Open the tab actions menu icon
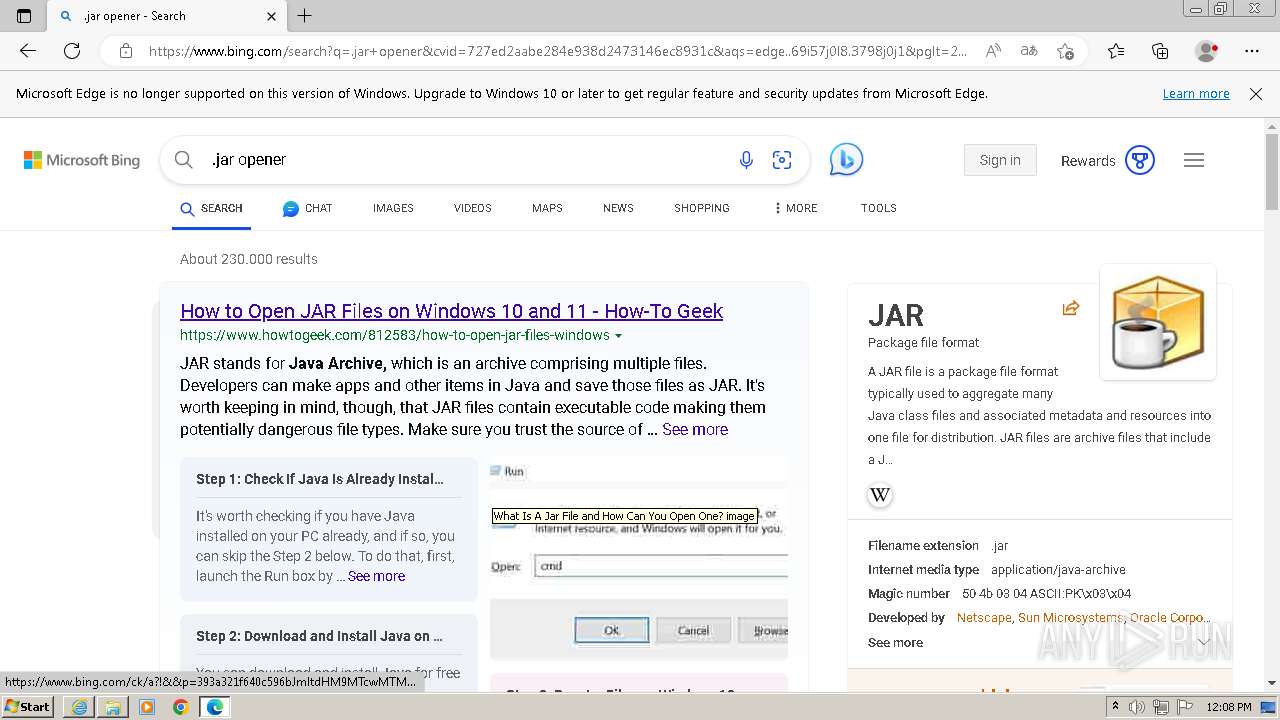The height and width of the screenshot is (720, 1280). pyautogui.click(x=24, y=15)
